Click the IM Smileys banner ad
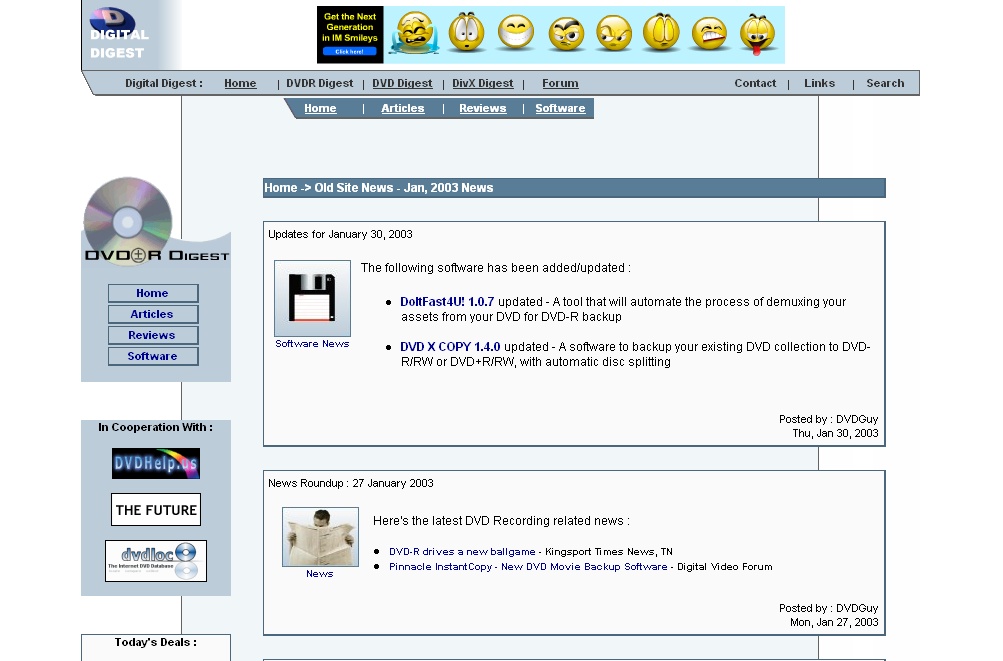The image size is (1003, 661). [x=350, y=35]
